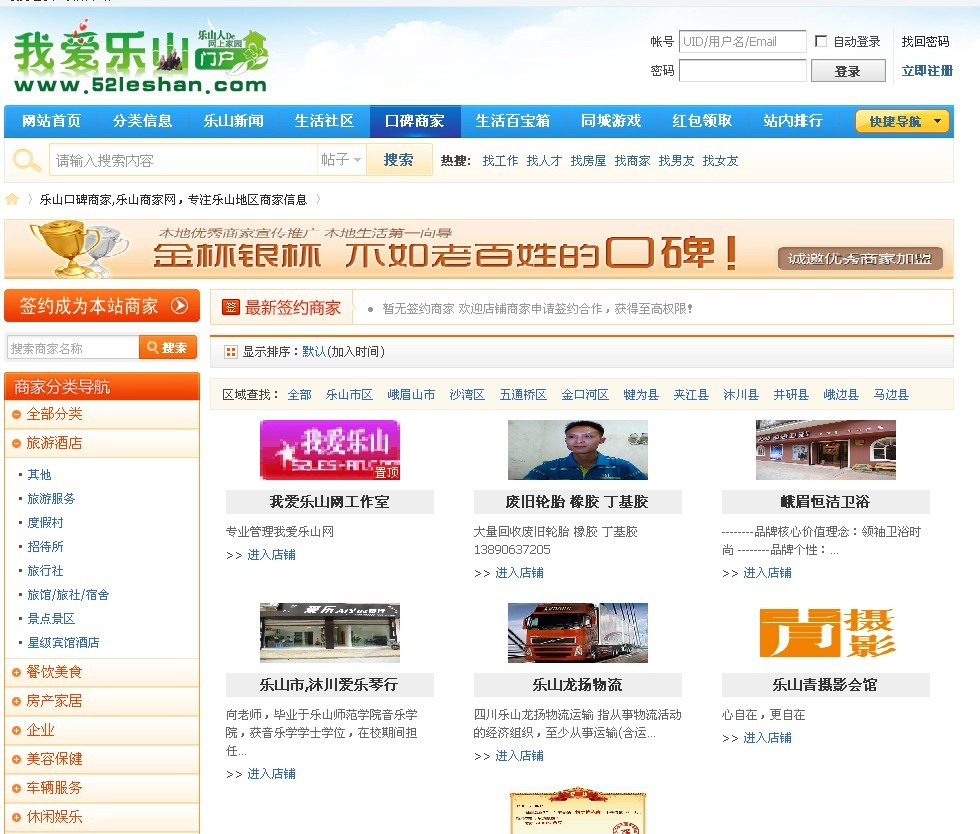The image size is (980, 834).
Task: Focus the 请输入搜索内容 search field
Action: (183, 160)
